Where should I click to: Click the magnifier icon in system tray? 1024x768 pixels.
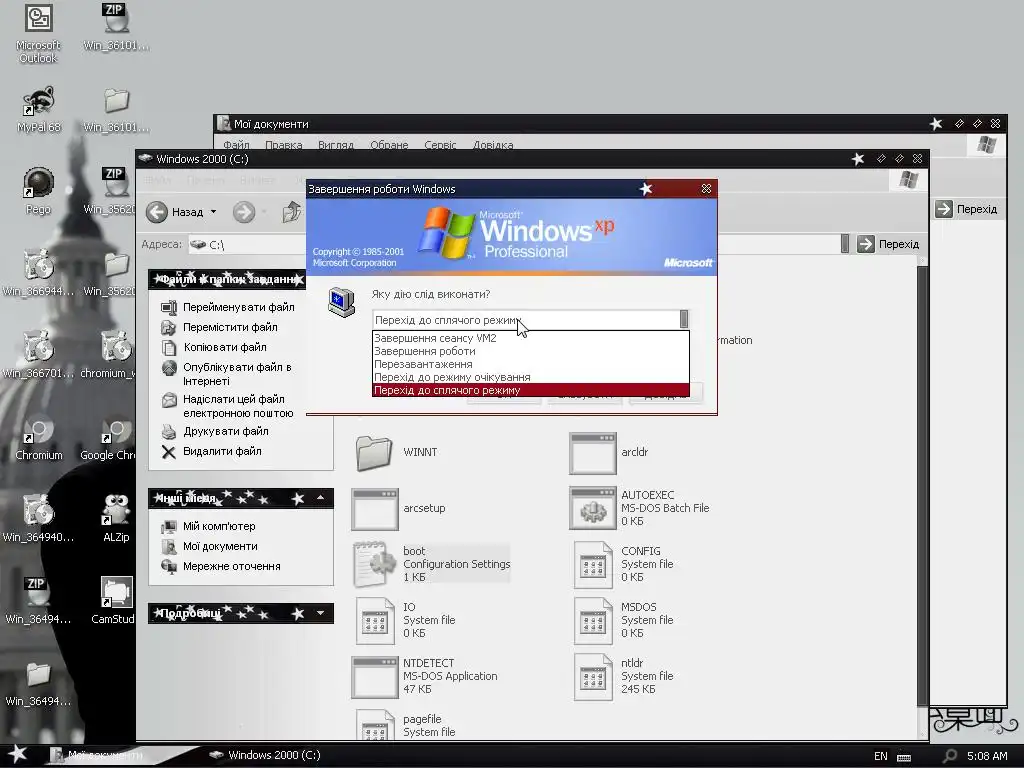pyautogui.click(x=950, y=756)
